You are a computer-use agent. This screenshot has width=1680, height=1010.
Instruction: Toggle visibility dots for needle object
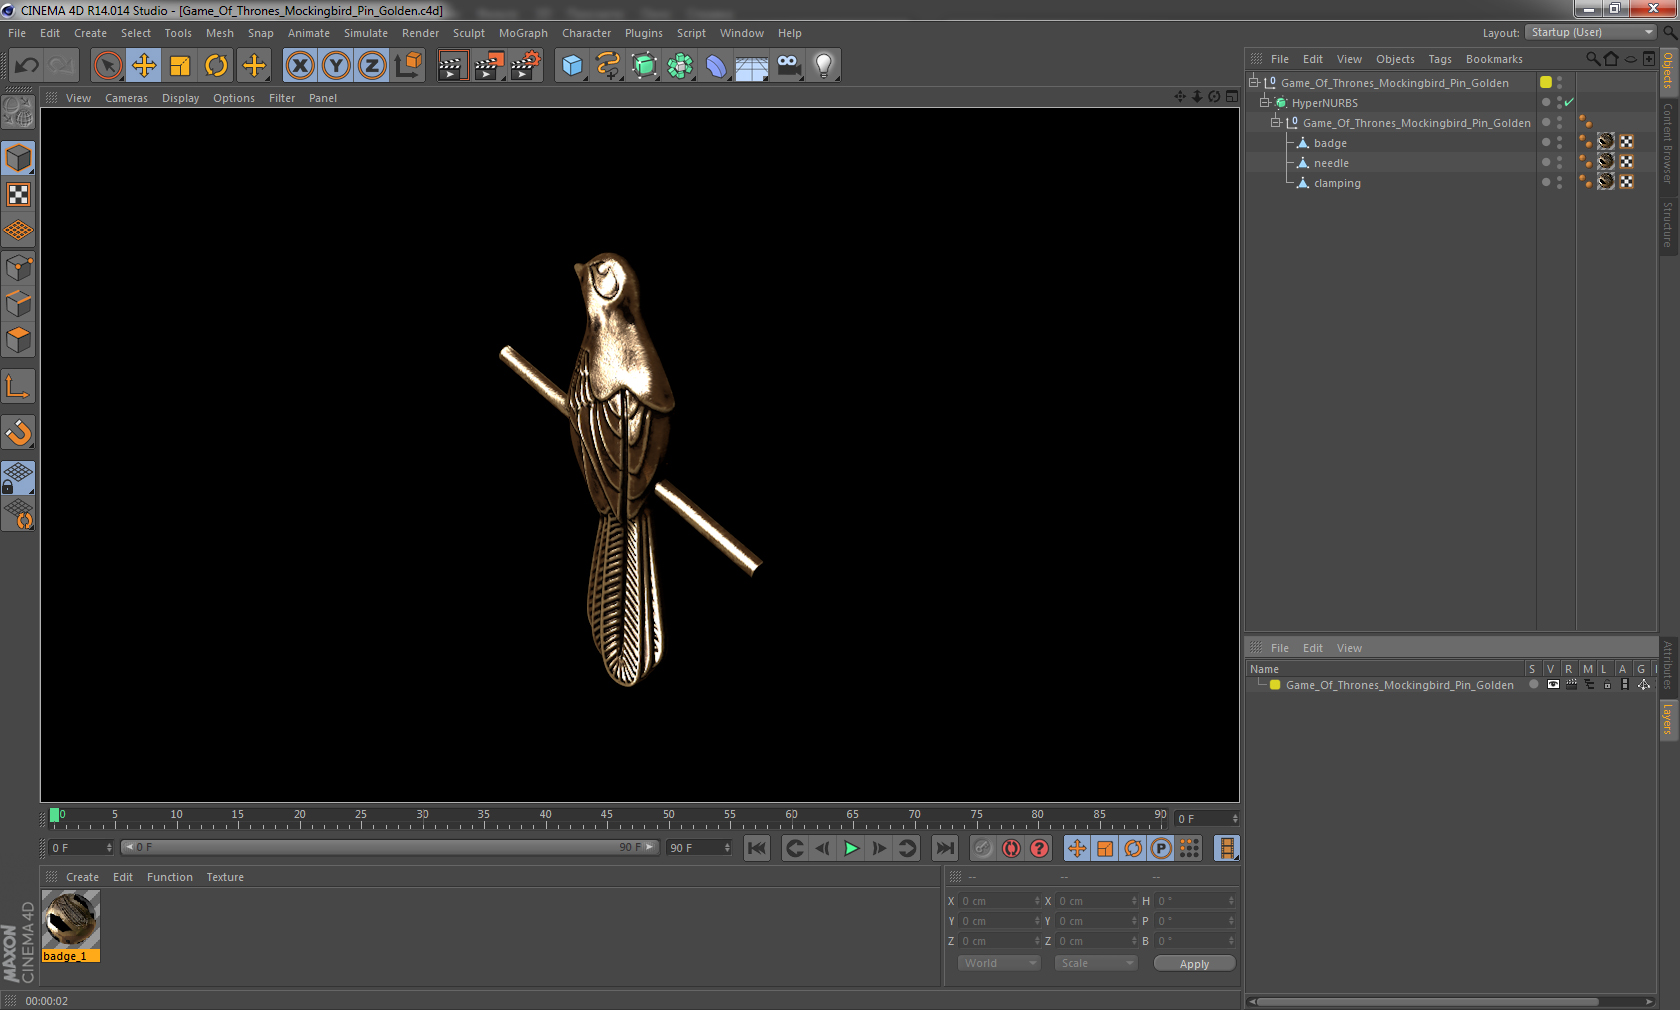[1559, 162]
